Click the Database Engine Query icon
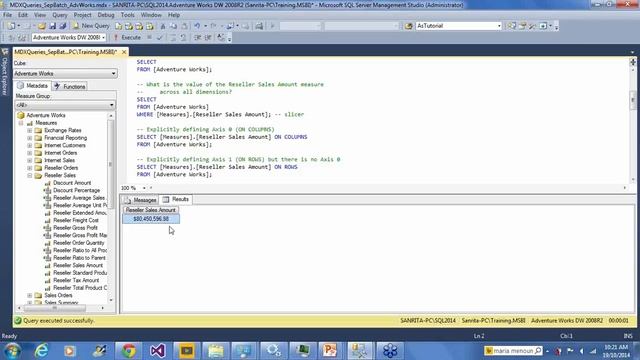 point(118,26)
